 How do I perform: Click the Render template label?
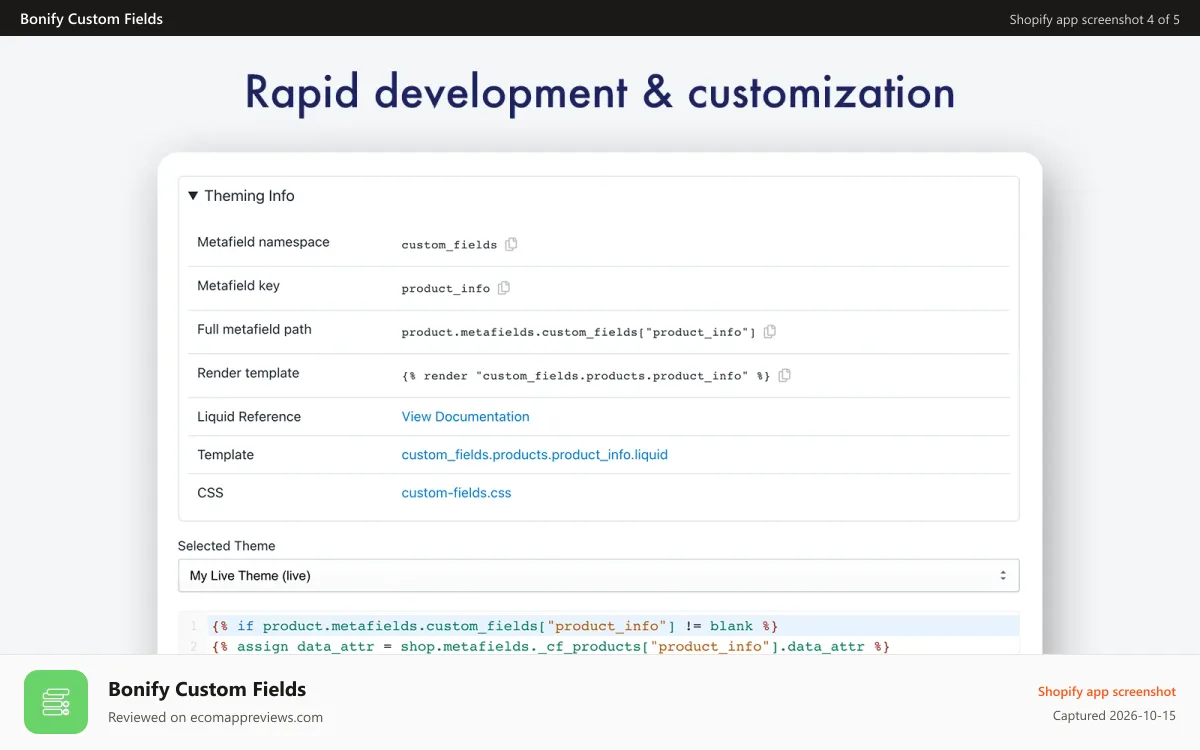tap(248, 373)
